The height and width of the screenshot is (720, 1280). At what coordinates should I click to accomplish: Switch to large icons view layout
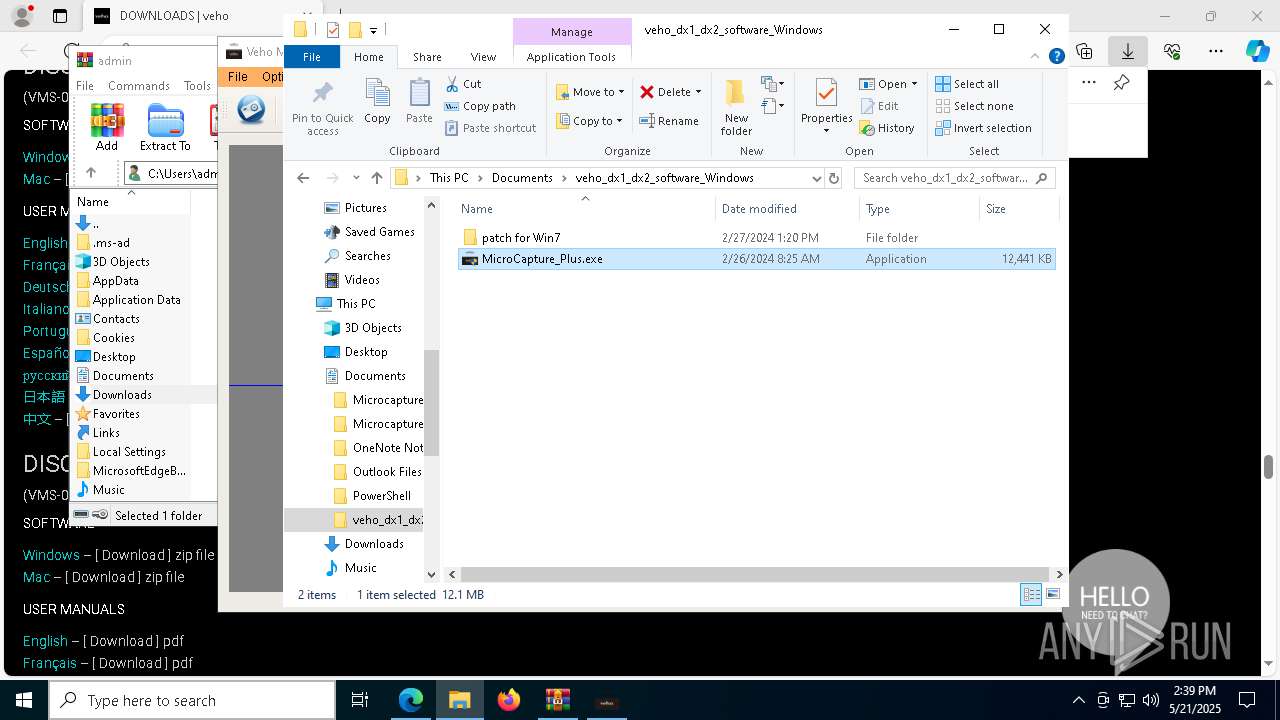click(1052, 595)
